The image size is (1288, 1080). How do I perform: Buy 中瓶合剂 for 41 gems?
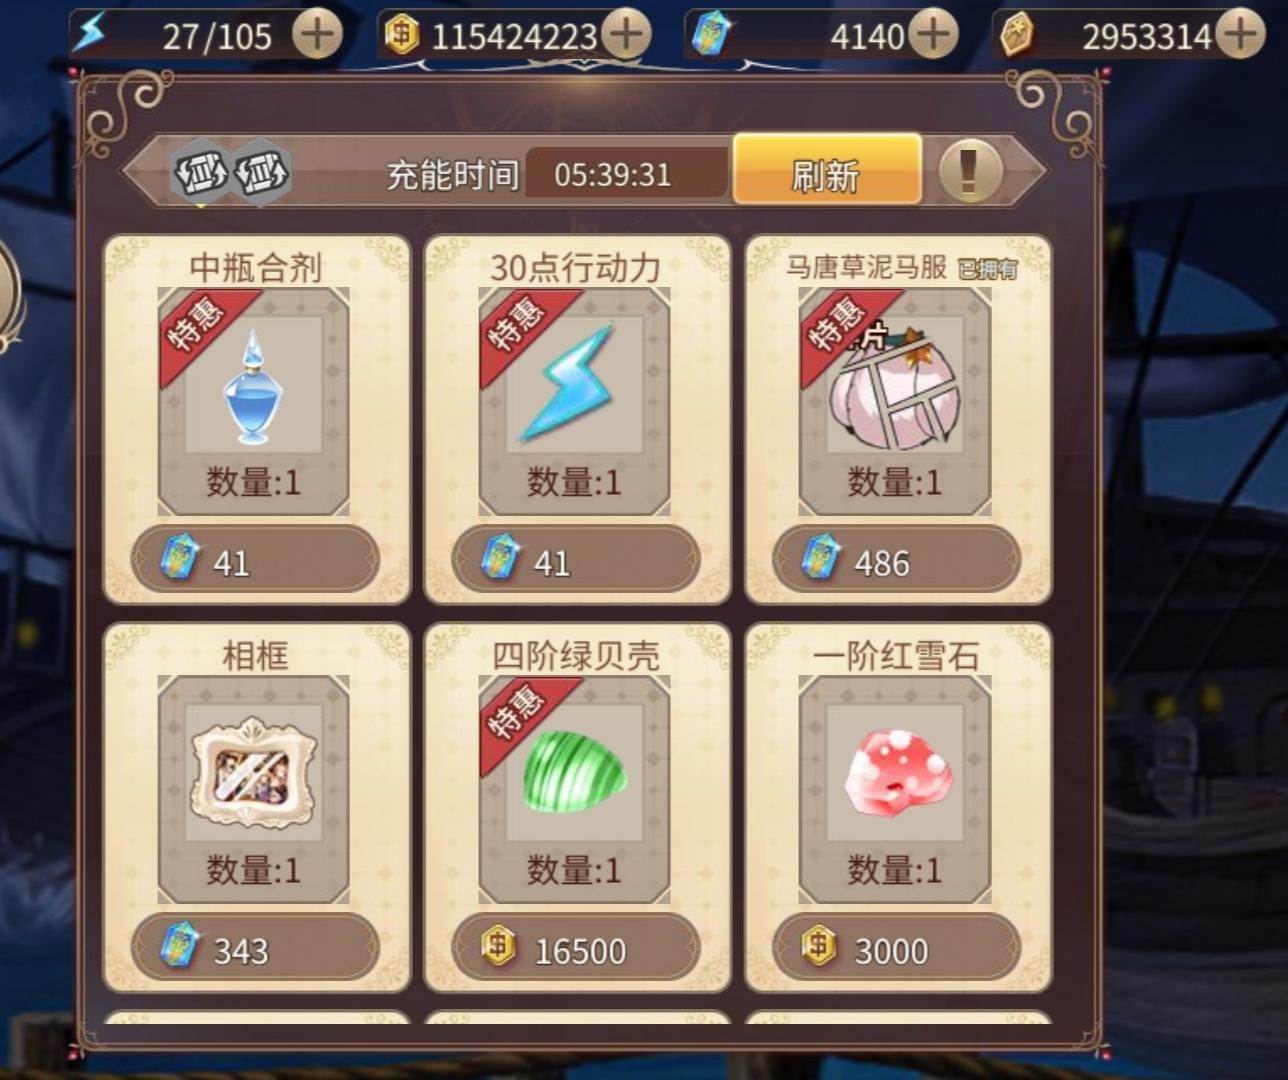(255, 560)
